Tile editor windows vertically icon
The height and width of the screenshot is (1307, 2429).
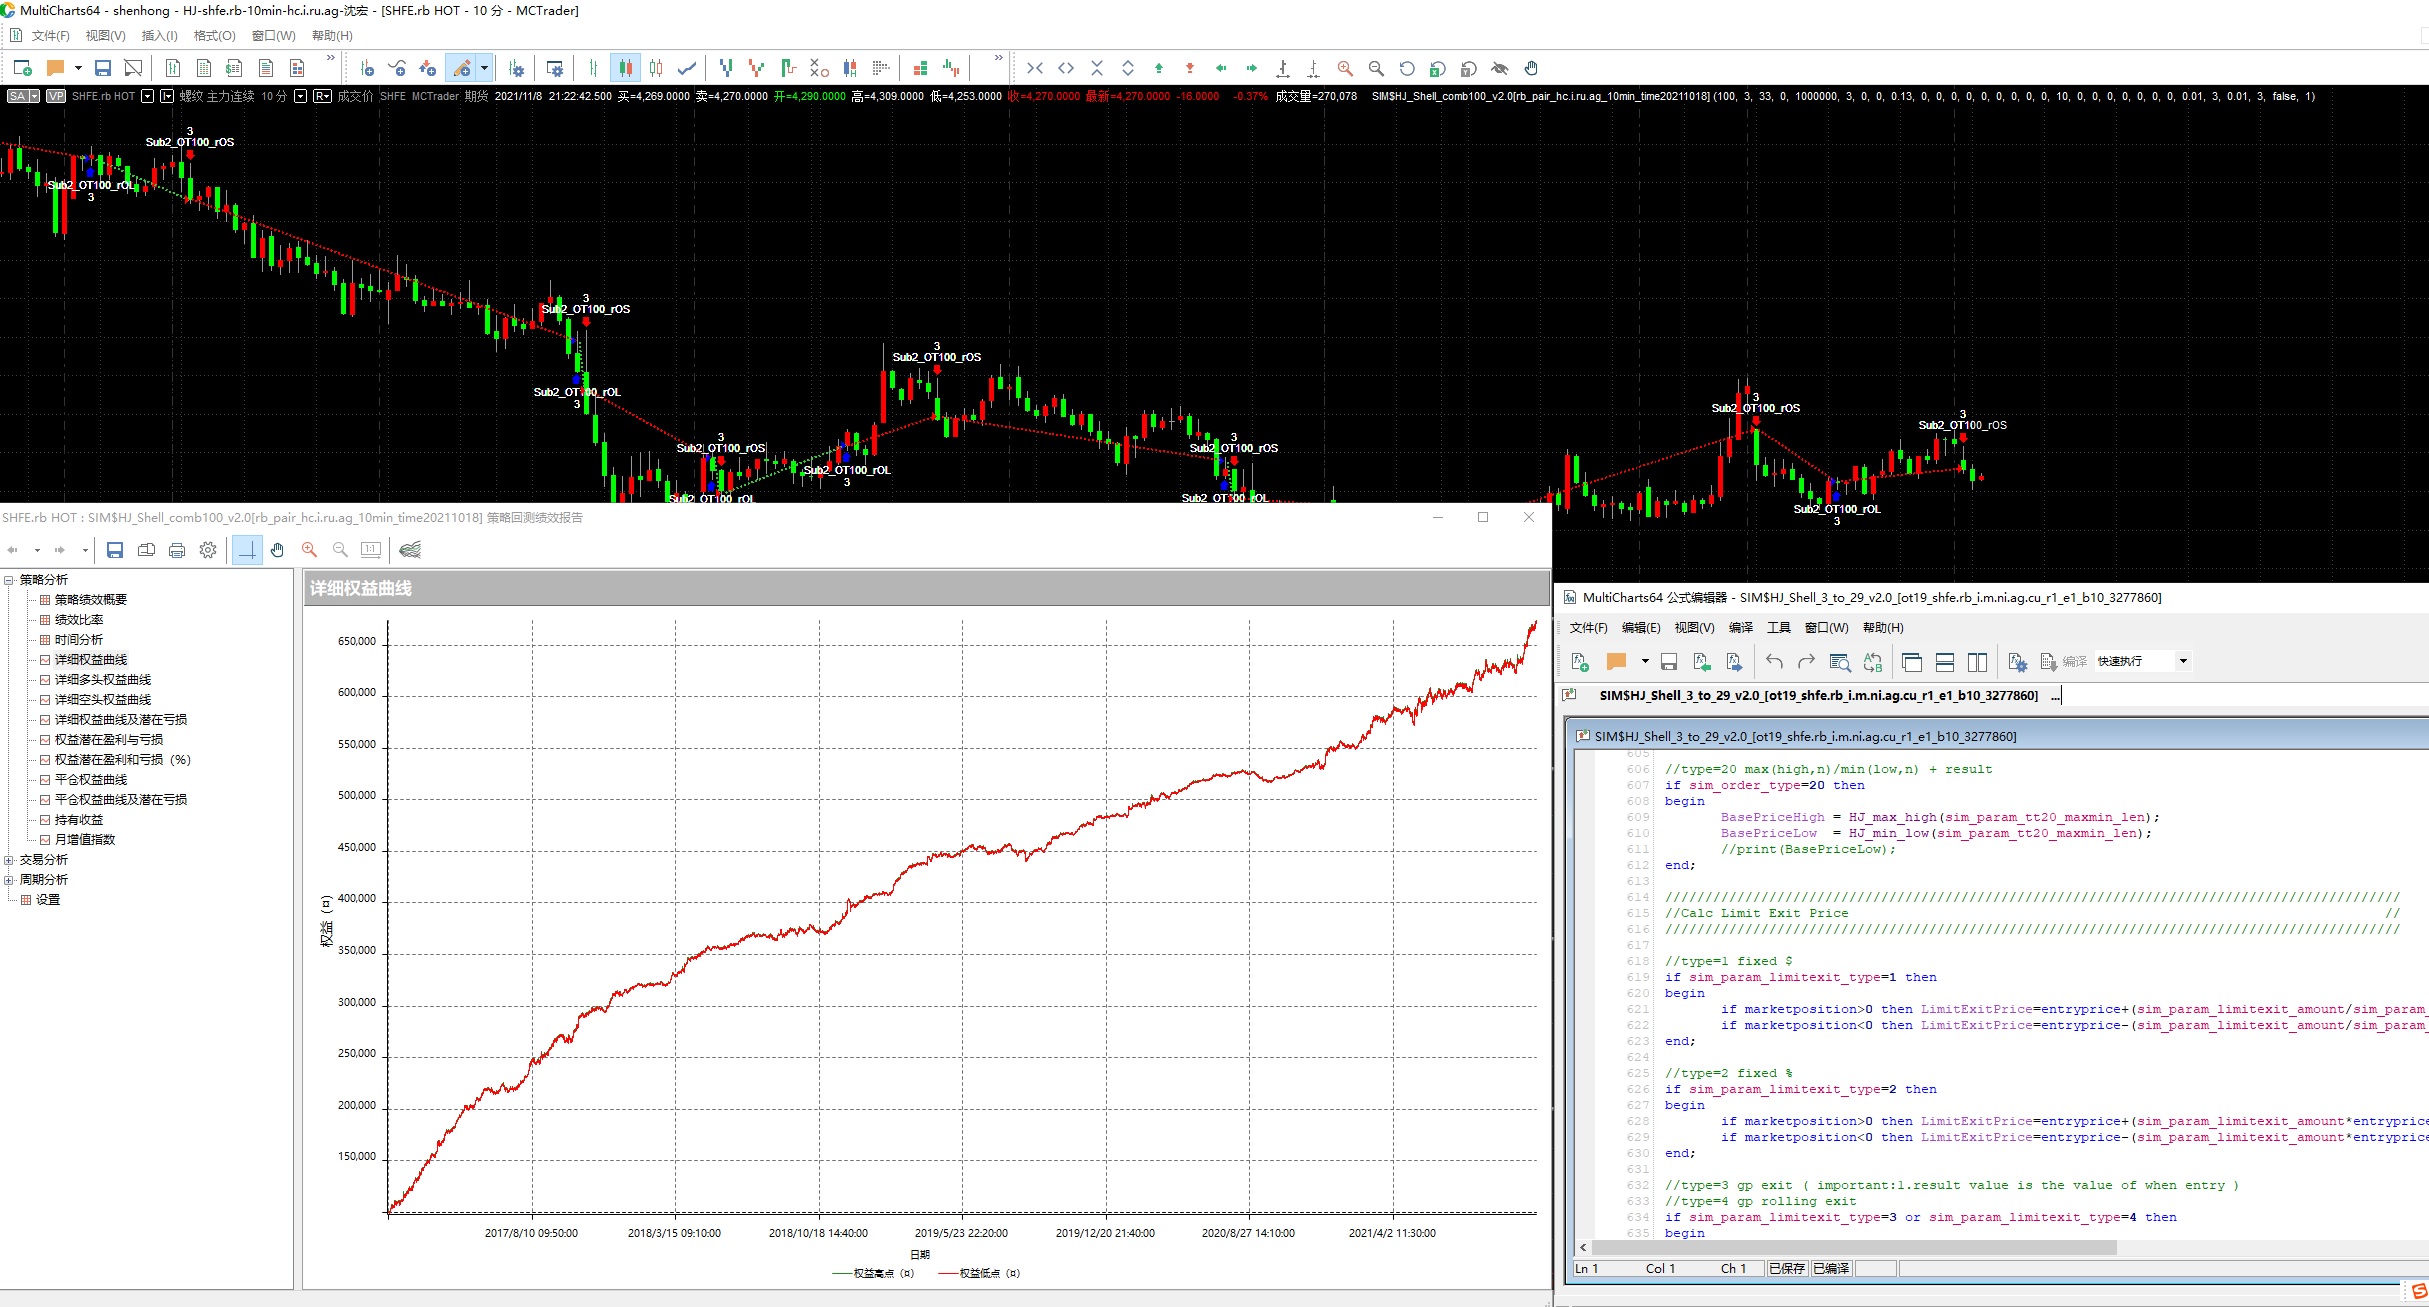(1977, 661)
